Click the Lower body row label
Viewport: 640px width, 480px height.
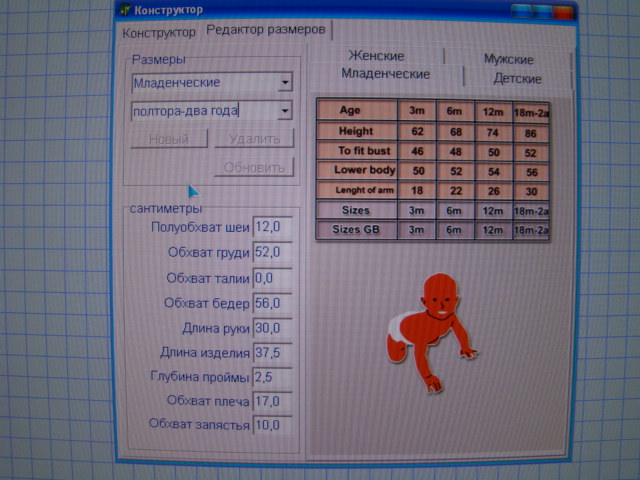[x=356, y=170]
